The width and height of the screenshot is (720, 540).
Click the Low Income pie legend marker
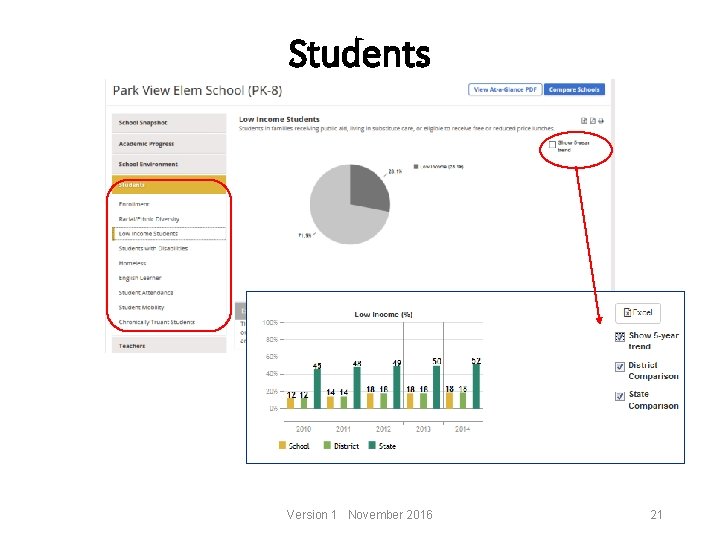click(x=416, y=166)
